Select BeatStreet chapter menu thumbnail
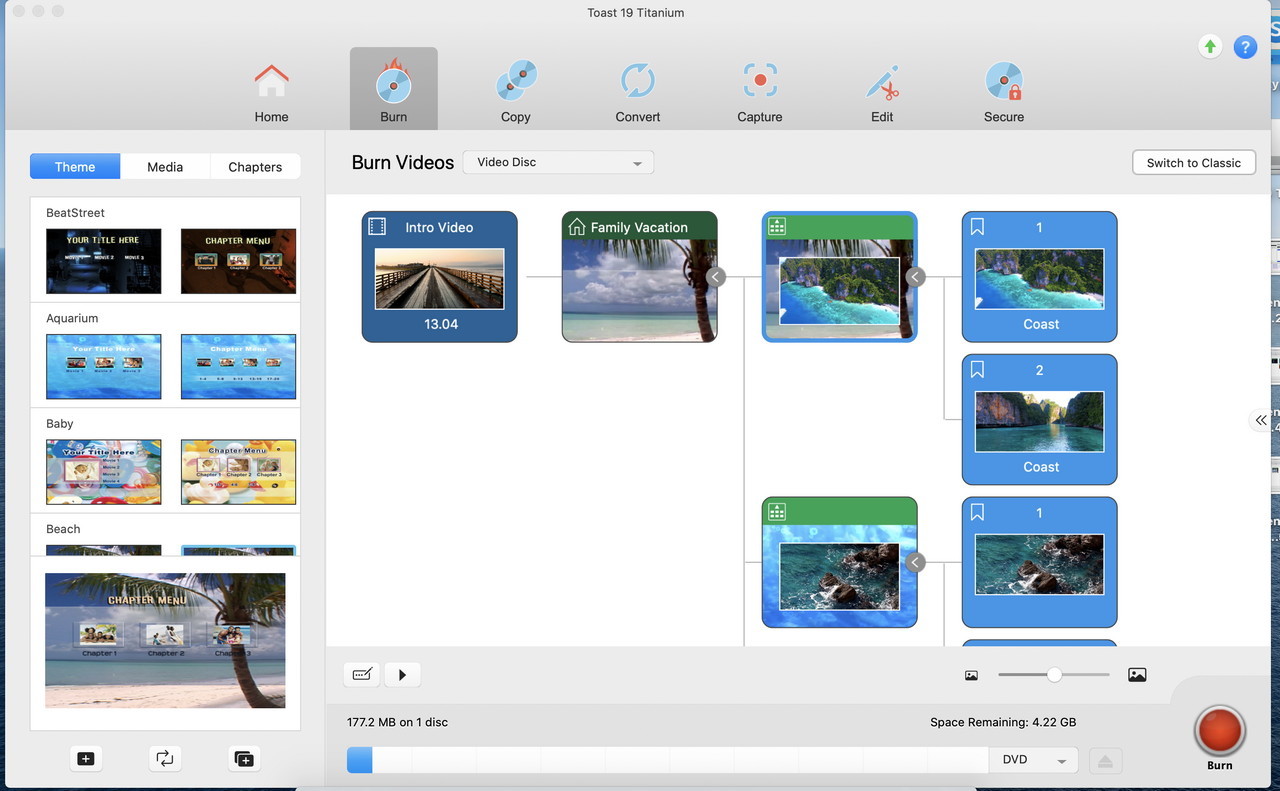This screenshot has height=791, width=1280. click(238, 261)
